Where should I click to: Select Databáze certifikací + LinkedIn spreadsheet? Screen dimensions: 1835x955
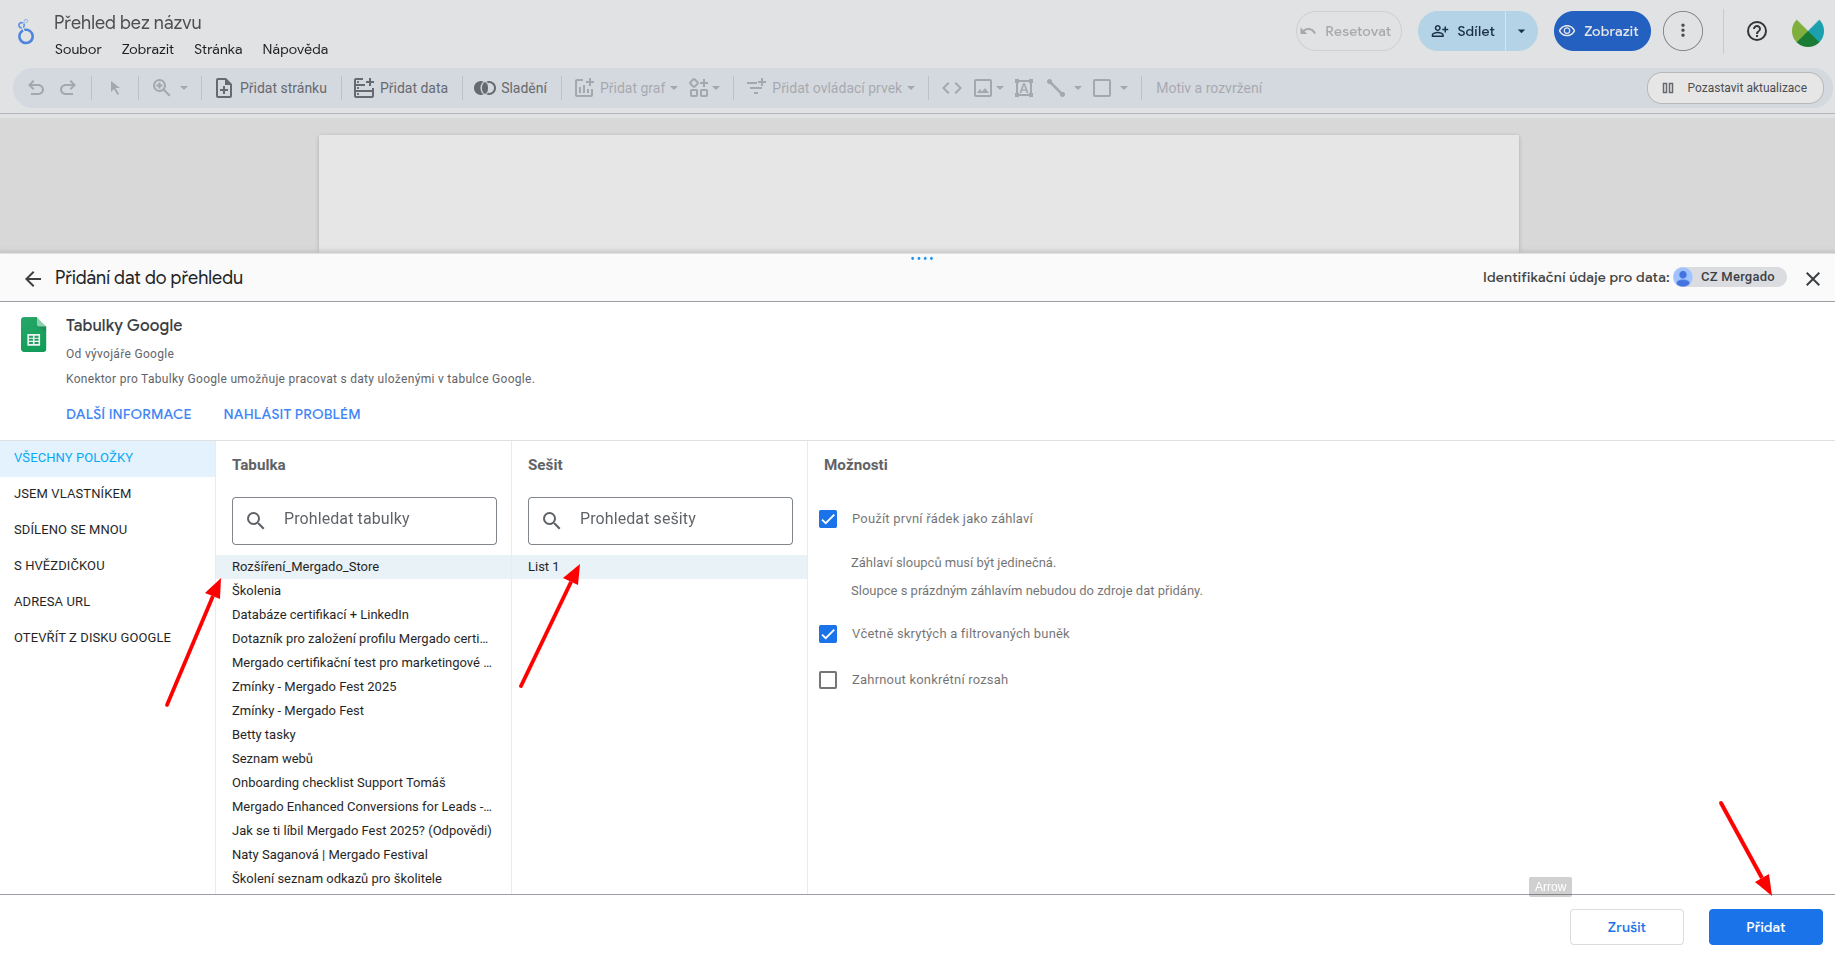[364, 615]
